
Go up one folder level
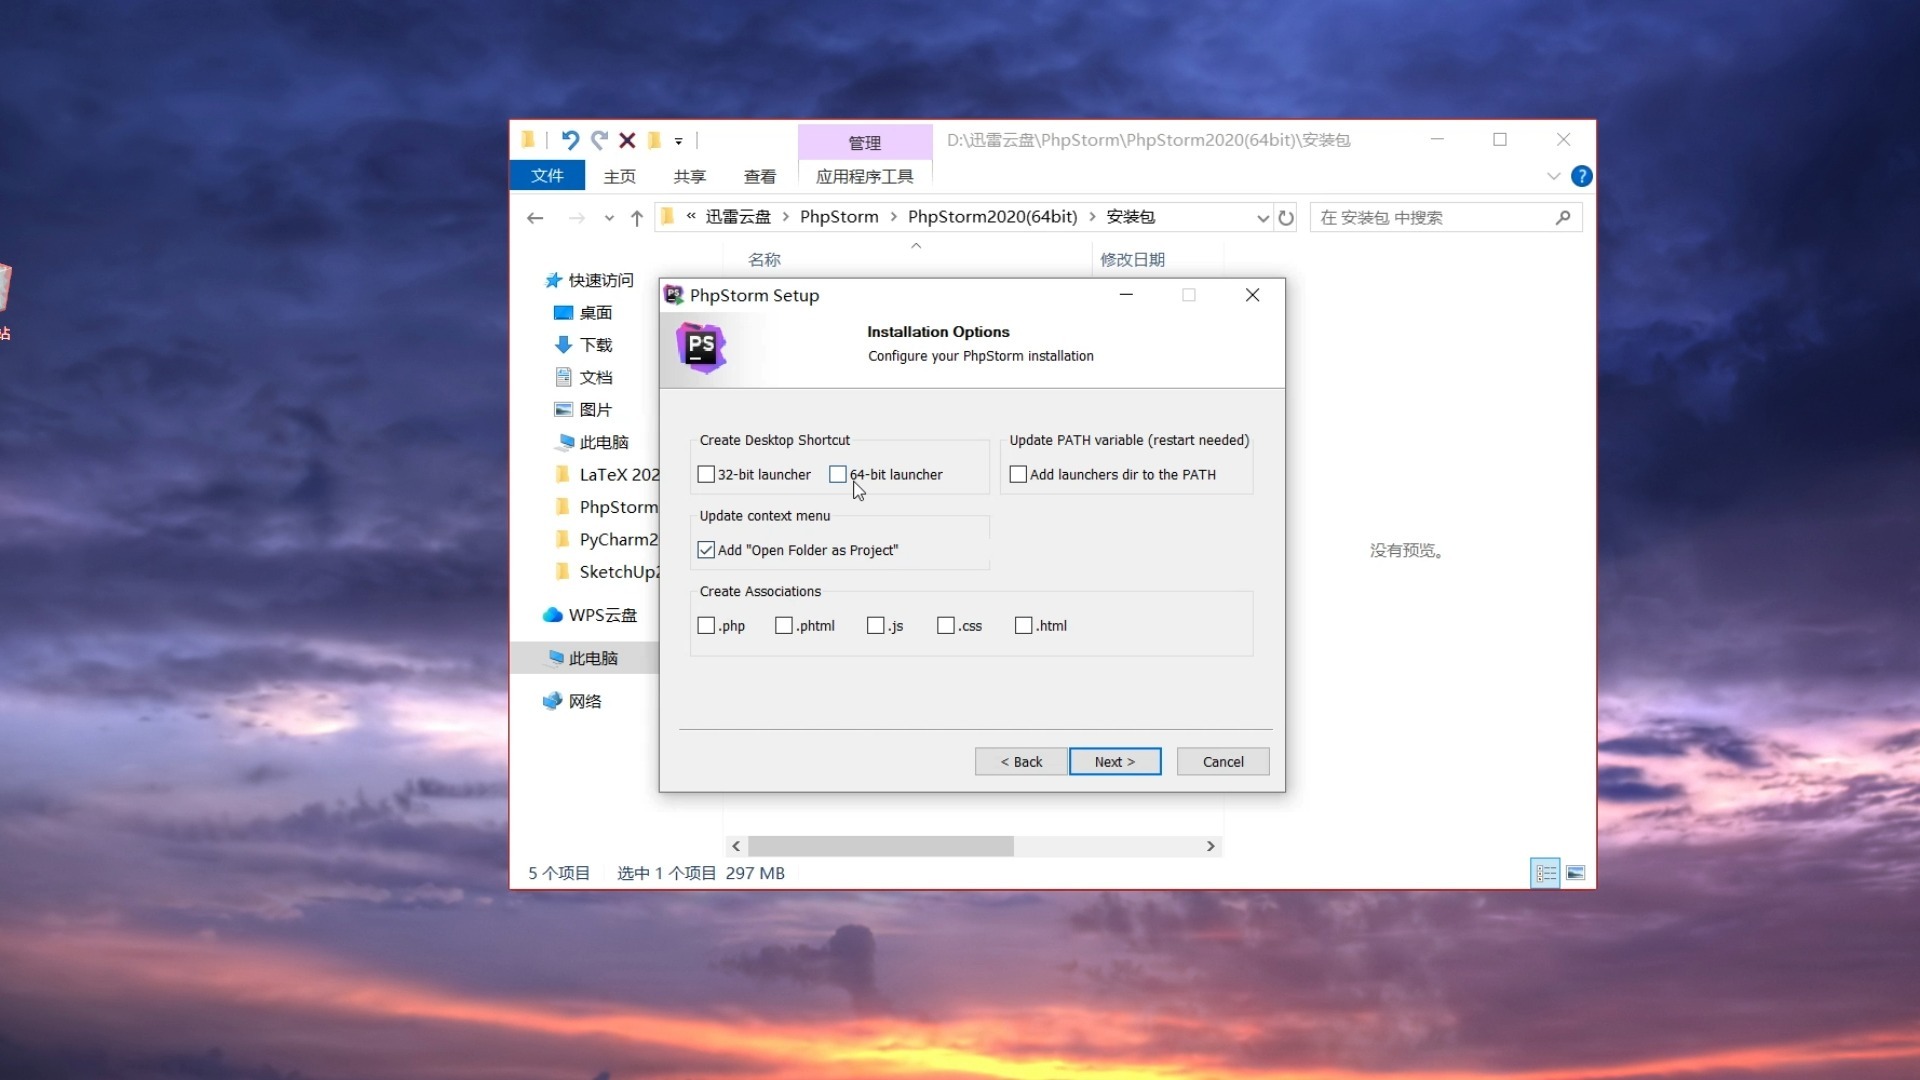click(x=637, y=218)
